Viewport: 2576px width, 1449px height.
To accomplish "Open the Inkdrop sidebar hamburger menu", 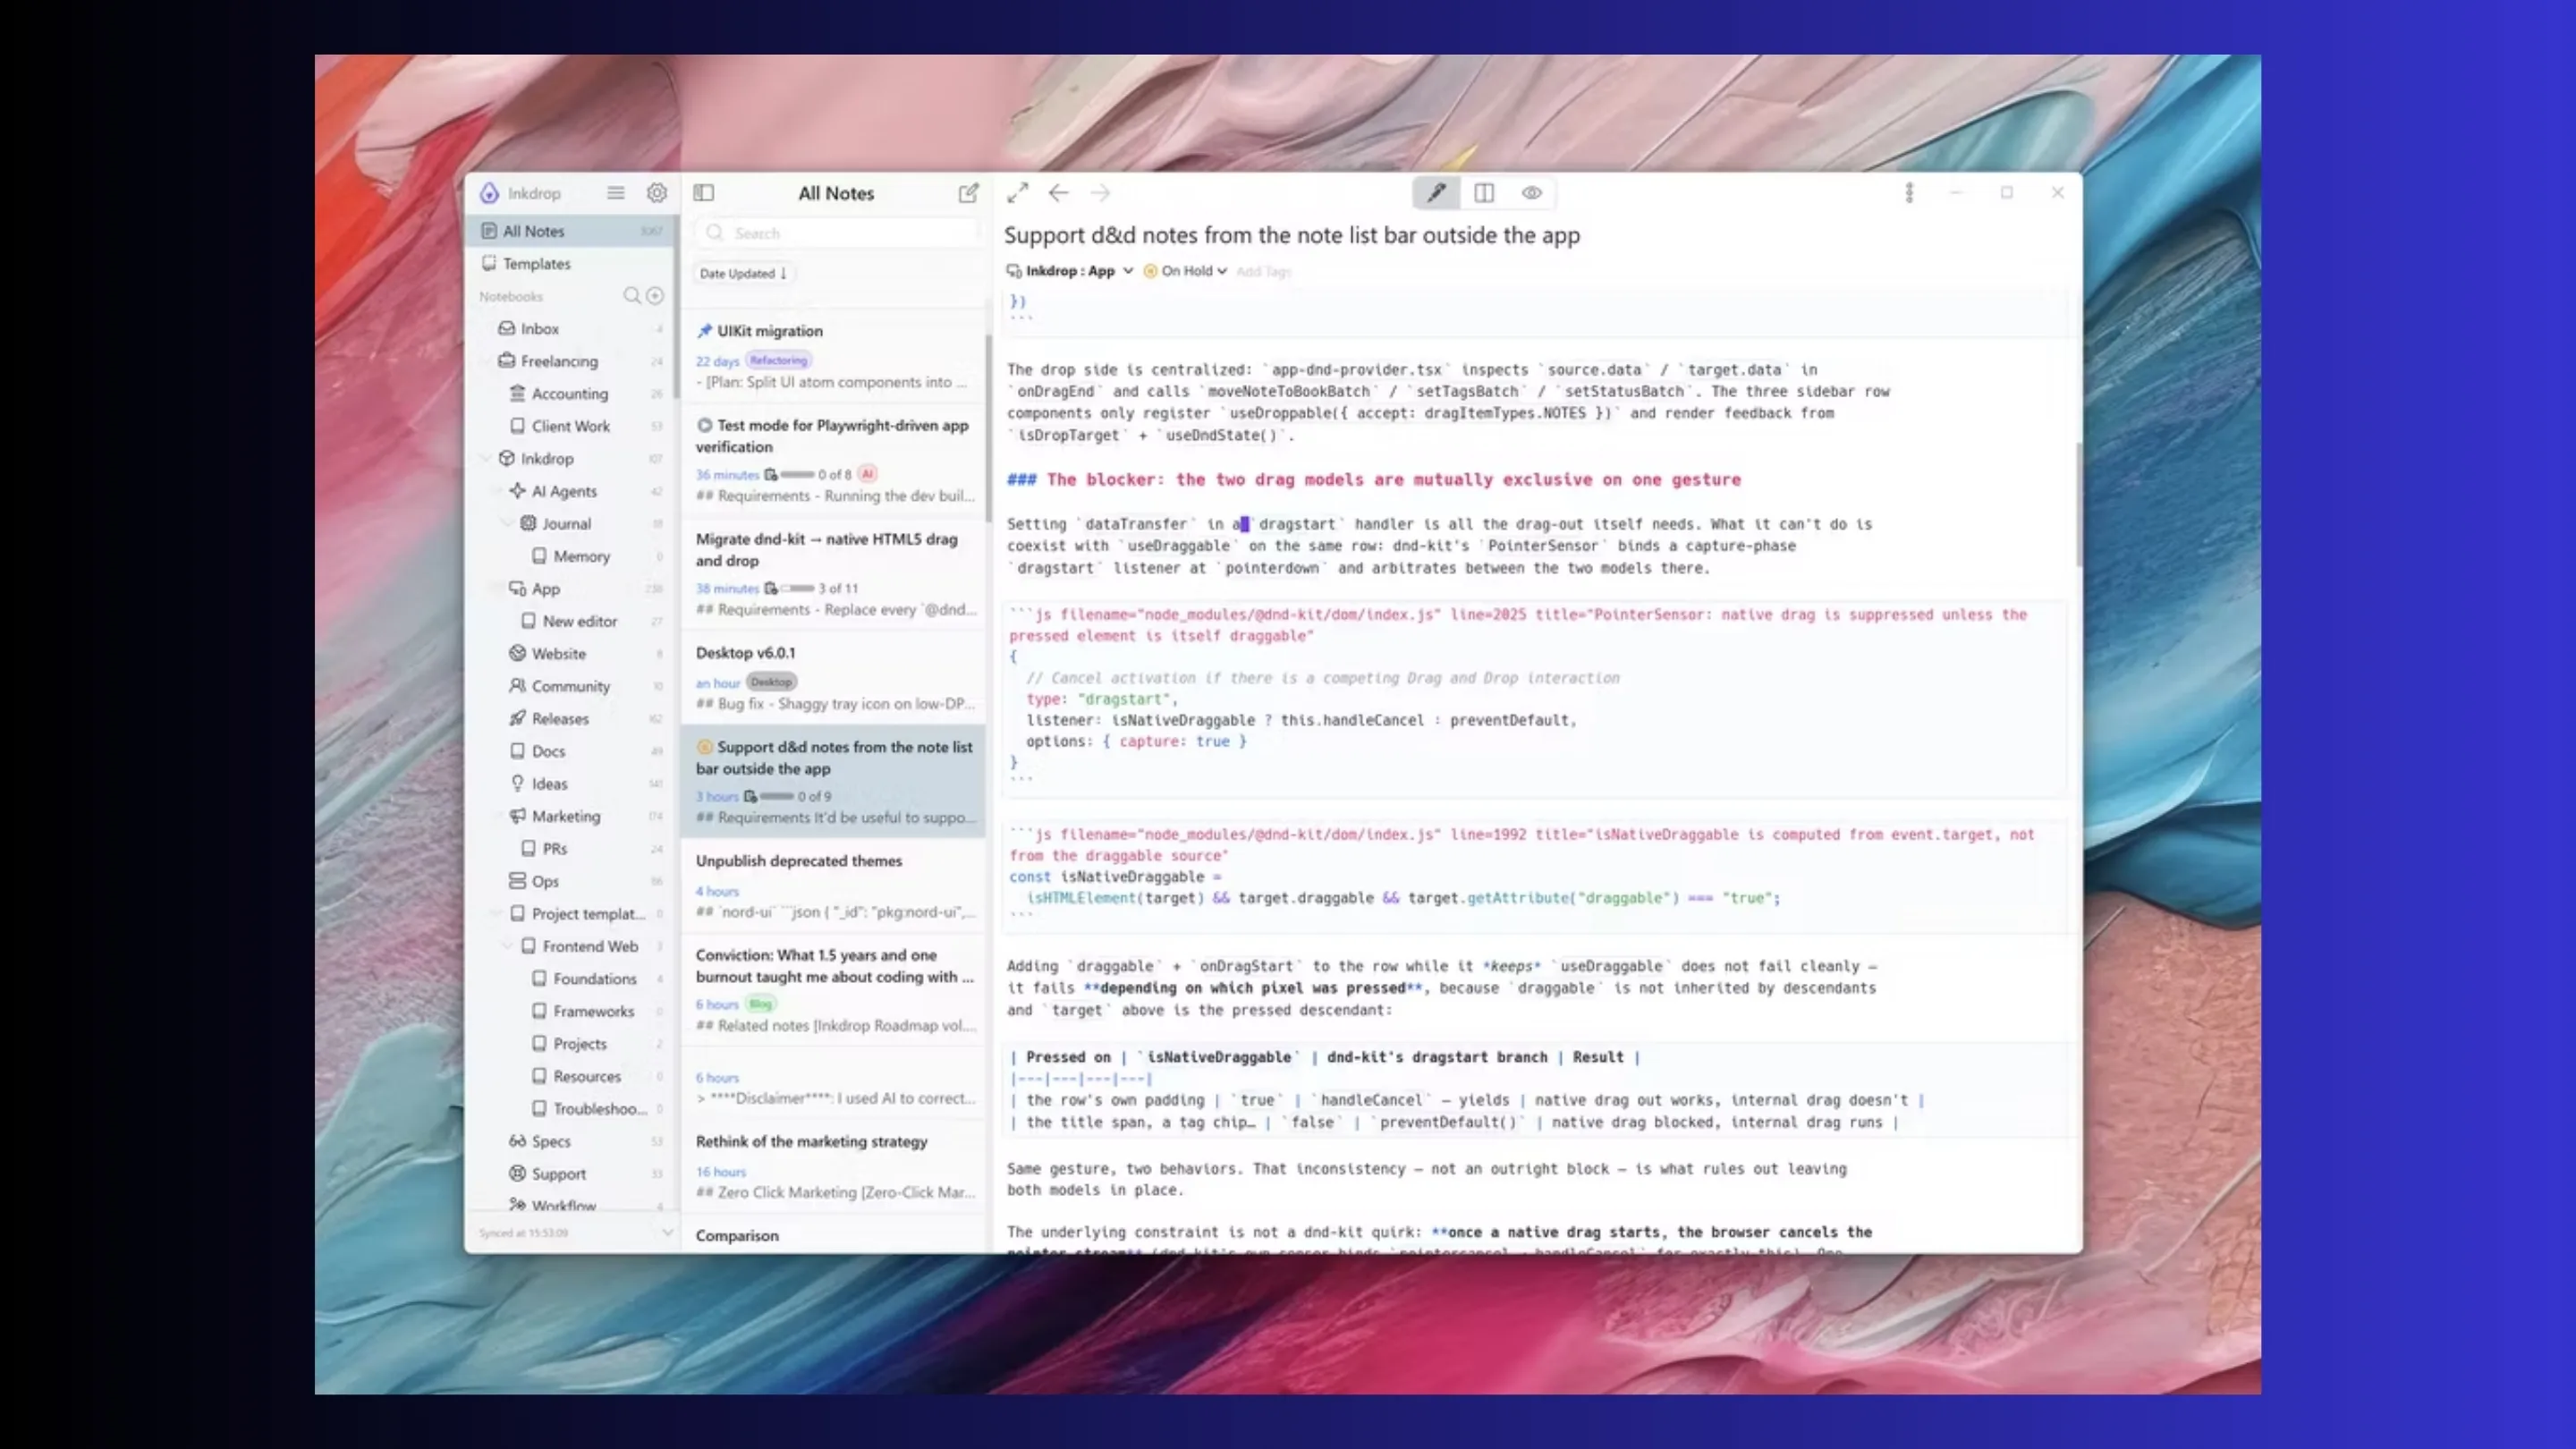I will tap(615, 193).
